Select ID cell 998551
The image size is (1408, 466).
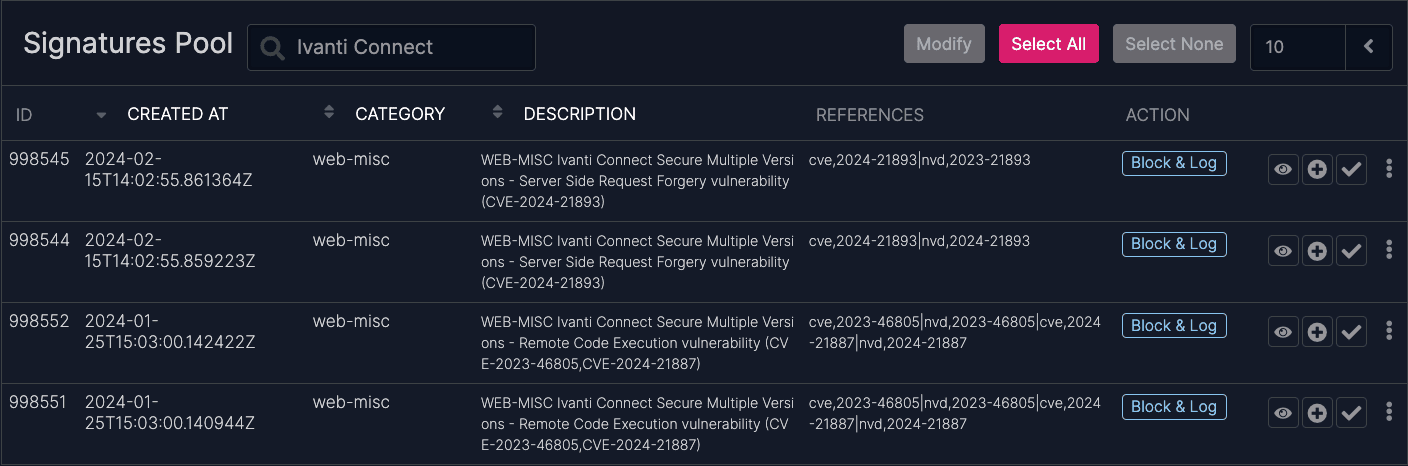point(39,403)
